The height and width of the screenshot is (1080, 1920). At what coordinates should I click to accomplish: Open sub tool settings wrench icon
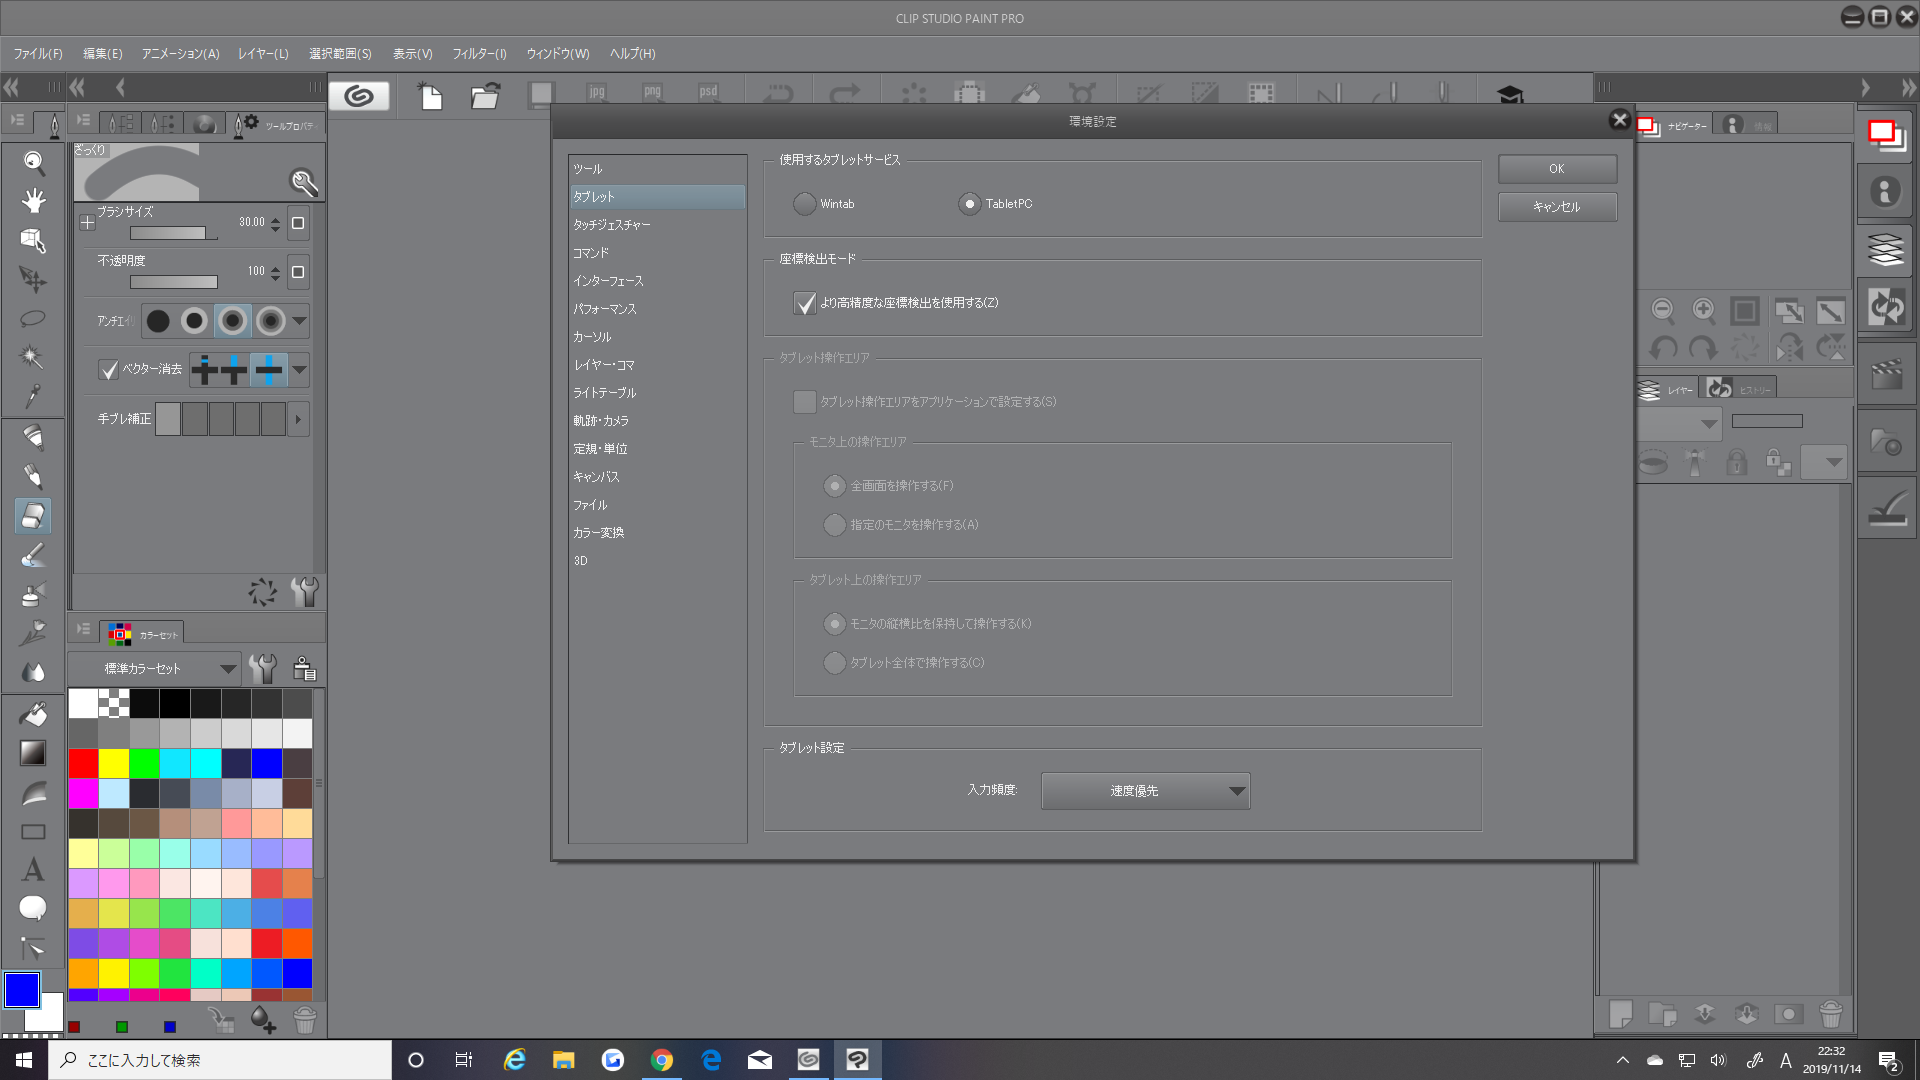(305, 592)
